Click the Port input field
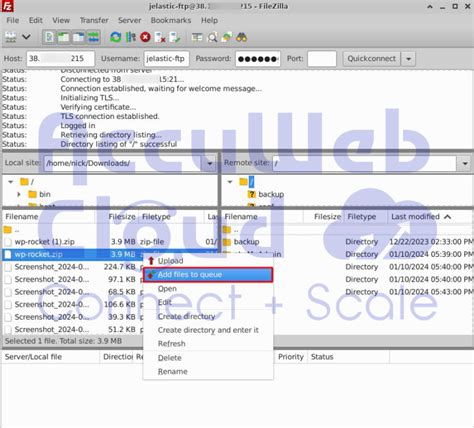Viewport: 474px width, 428px height. 322,59
